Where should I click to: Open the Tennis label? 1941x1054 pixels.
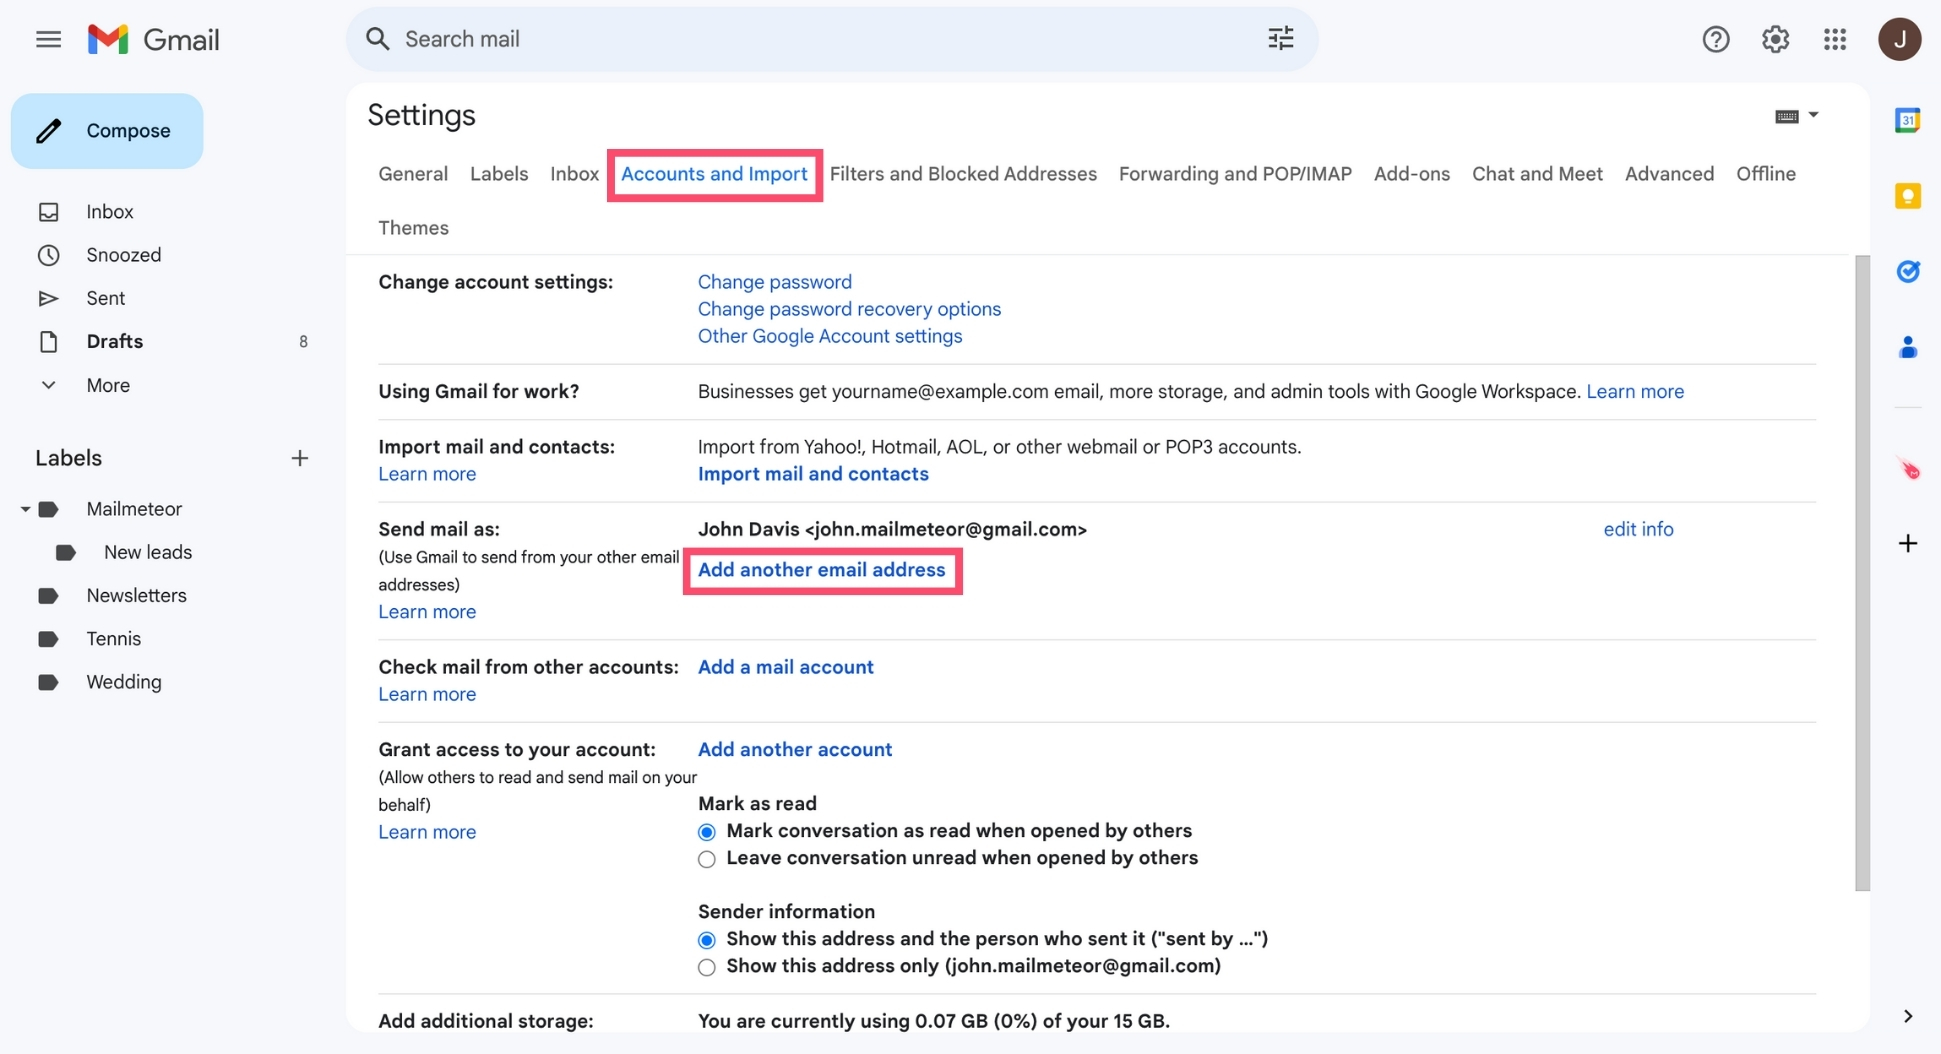pyautogui.click(x=113, y=639)
